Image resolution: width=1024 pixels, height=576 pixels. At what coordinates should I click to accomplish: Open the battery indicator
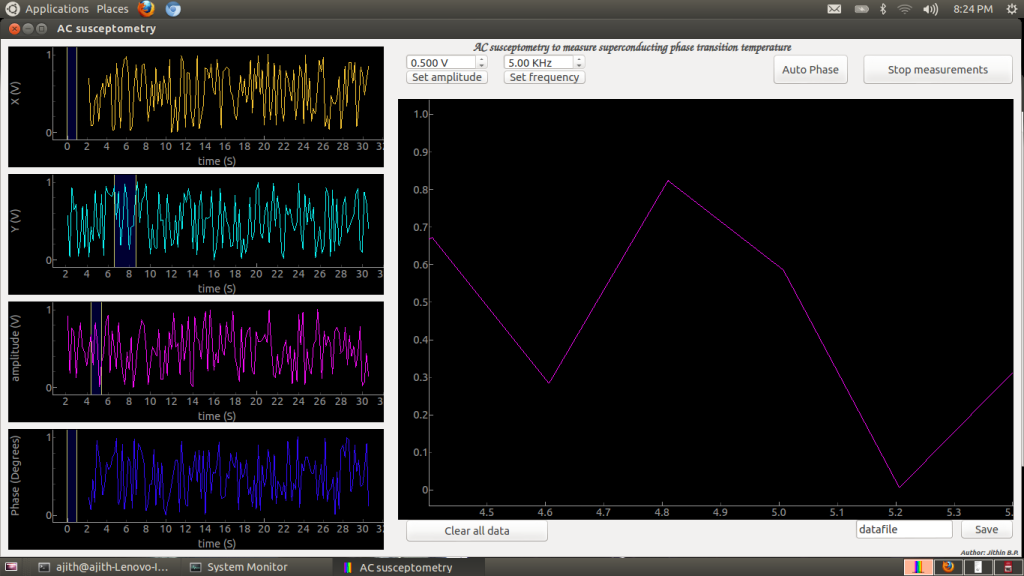coord(861,9)
